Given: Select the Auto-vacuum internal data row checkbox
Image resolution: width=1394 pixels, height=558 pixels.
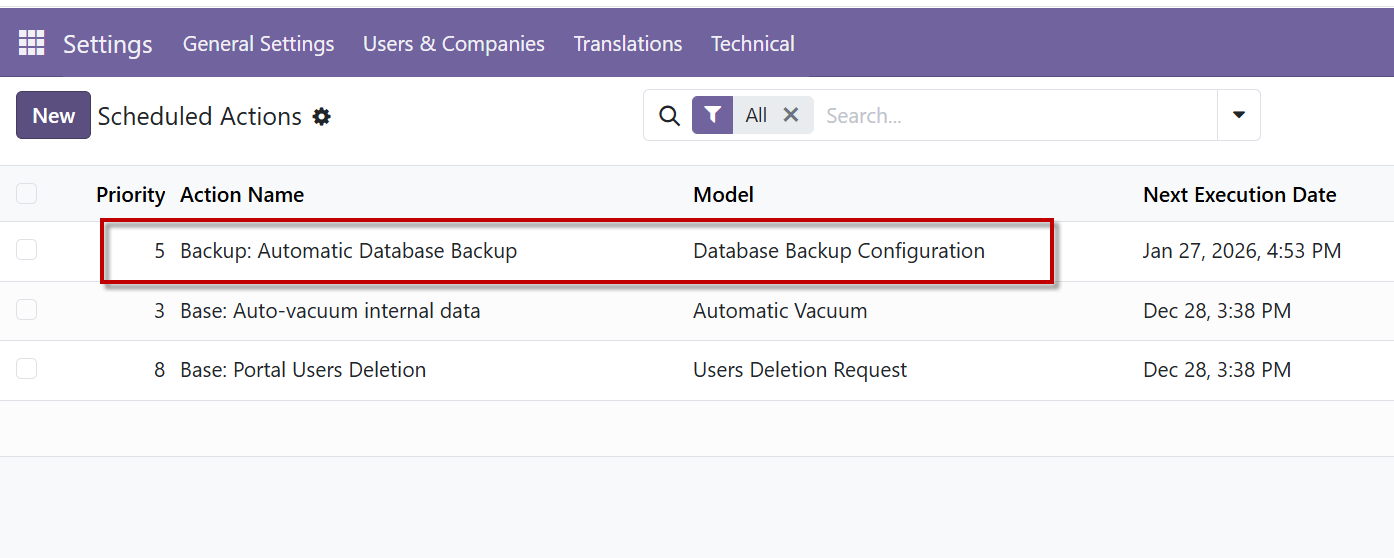Looking at the screenshot, I should point(27,310).
